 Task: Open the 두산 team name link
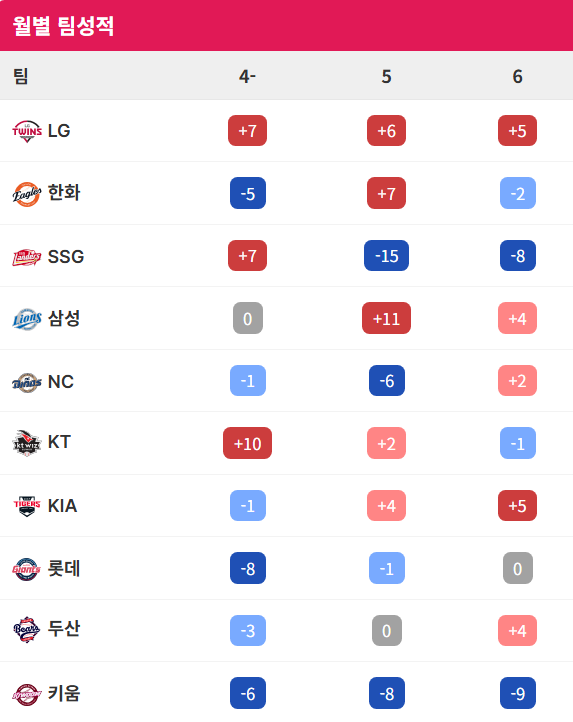point(64,629)
